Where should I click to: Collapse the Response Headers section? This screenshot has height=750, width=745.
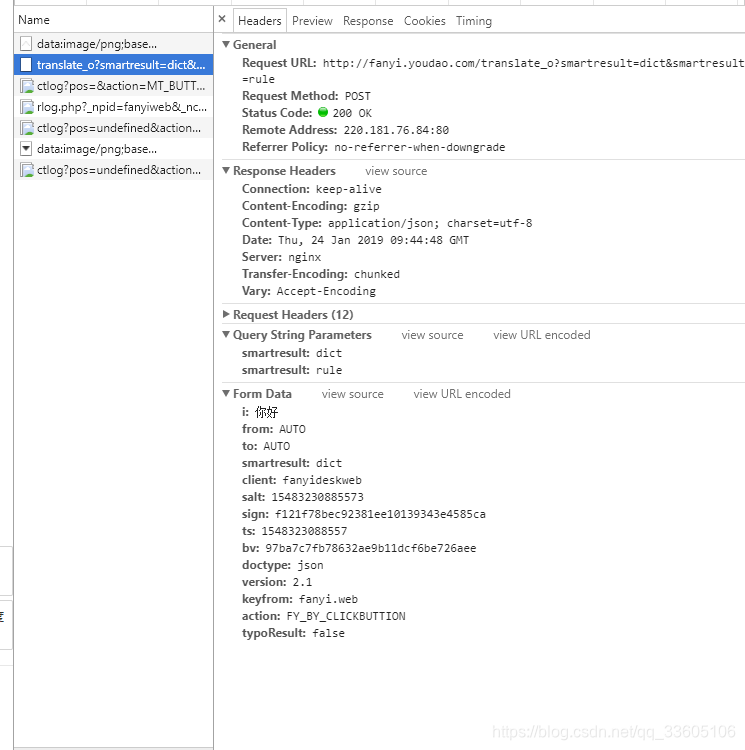point(226,170)
